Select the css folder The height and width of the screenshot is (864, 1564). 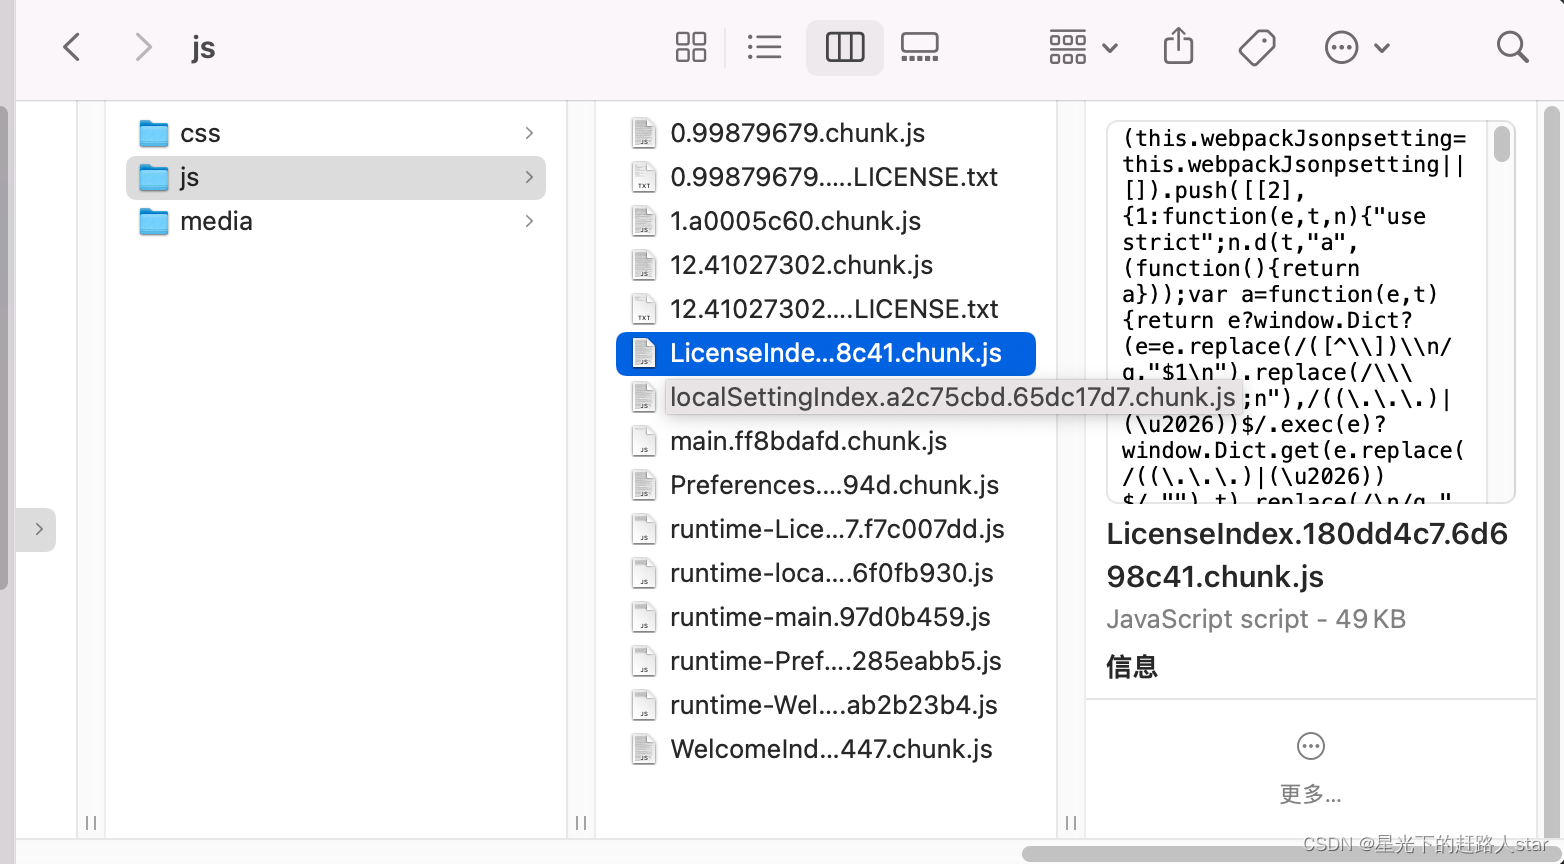click(x=336, y=133)
